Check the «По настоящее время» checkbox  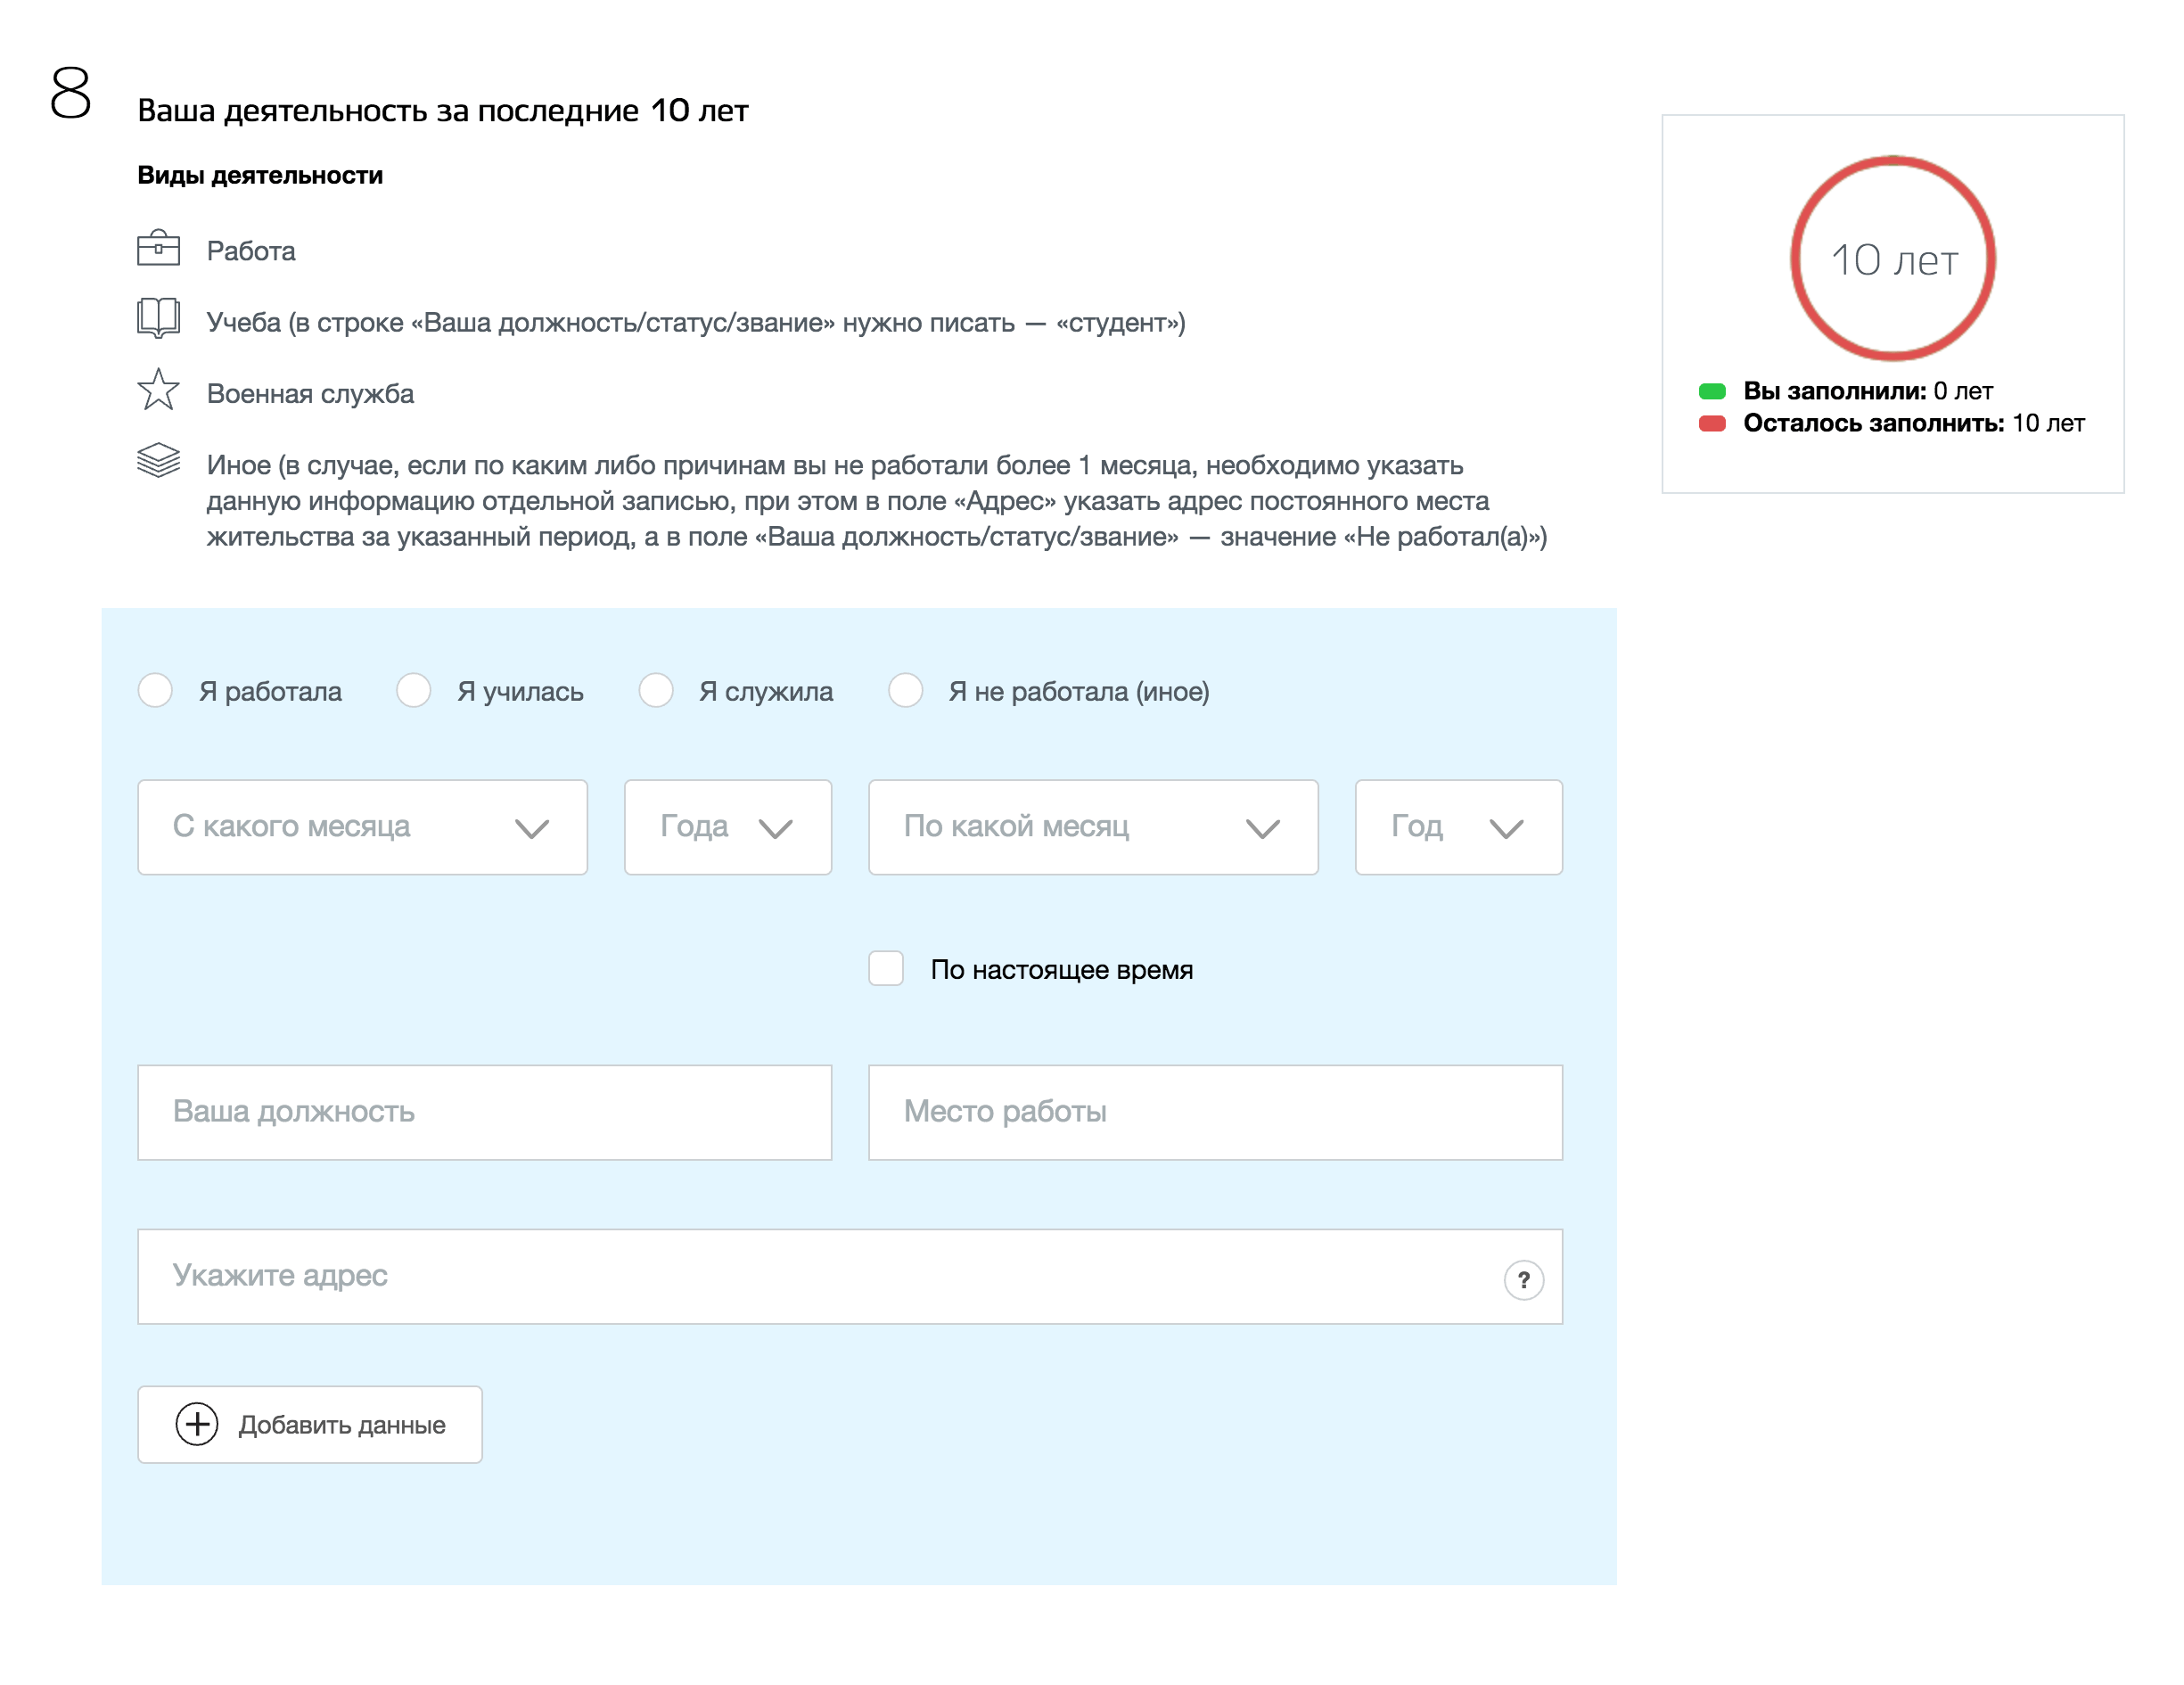point(886,968)
